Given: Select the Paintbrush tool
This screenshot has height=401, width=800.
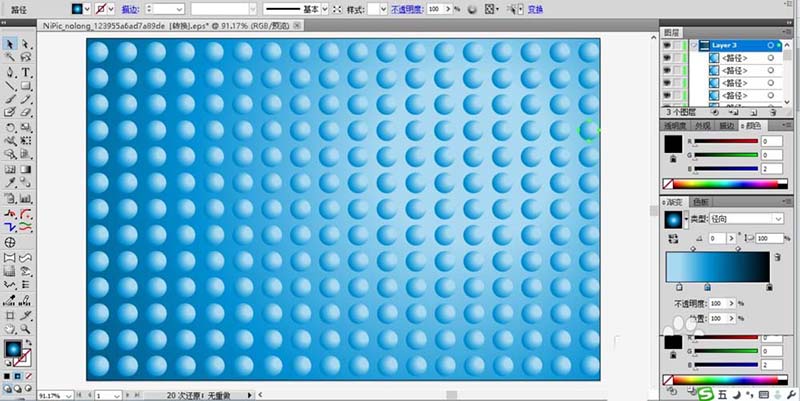Looking at the screenshot, I should click(9, 101).
